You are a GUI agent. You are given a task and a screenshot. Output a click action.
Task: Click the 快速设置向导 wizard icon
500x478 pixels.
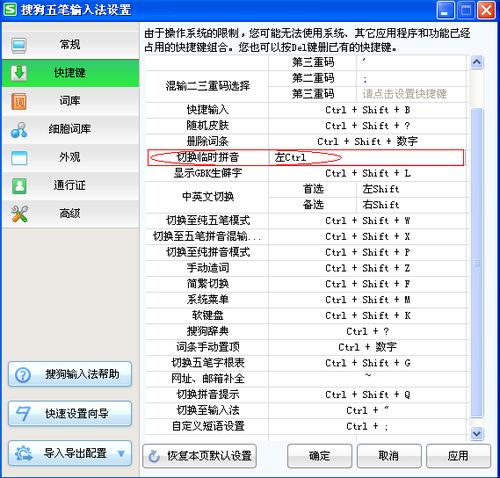click(x=23, y=414)
